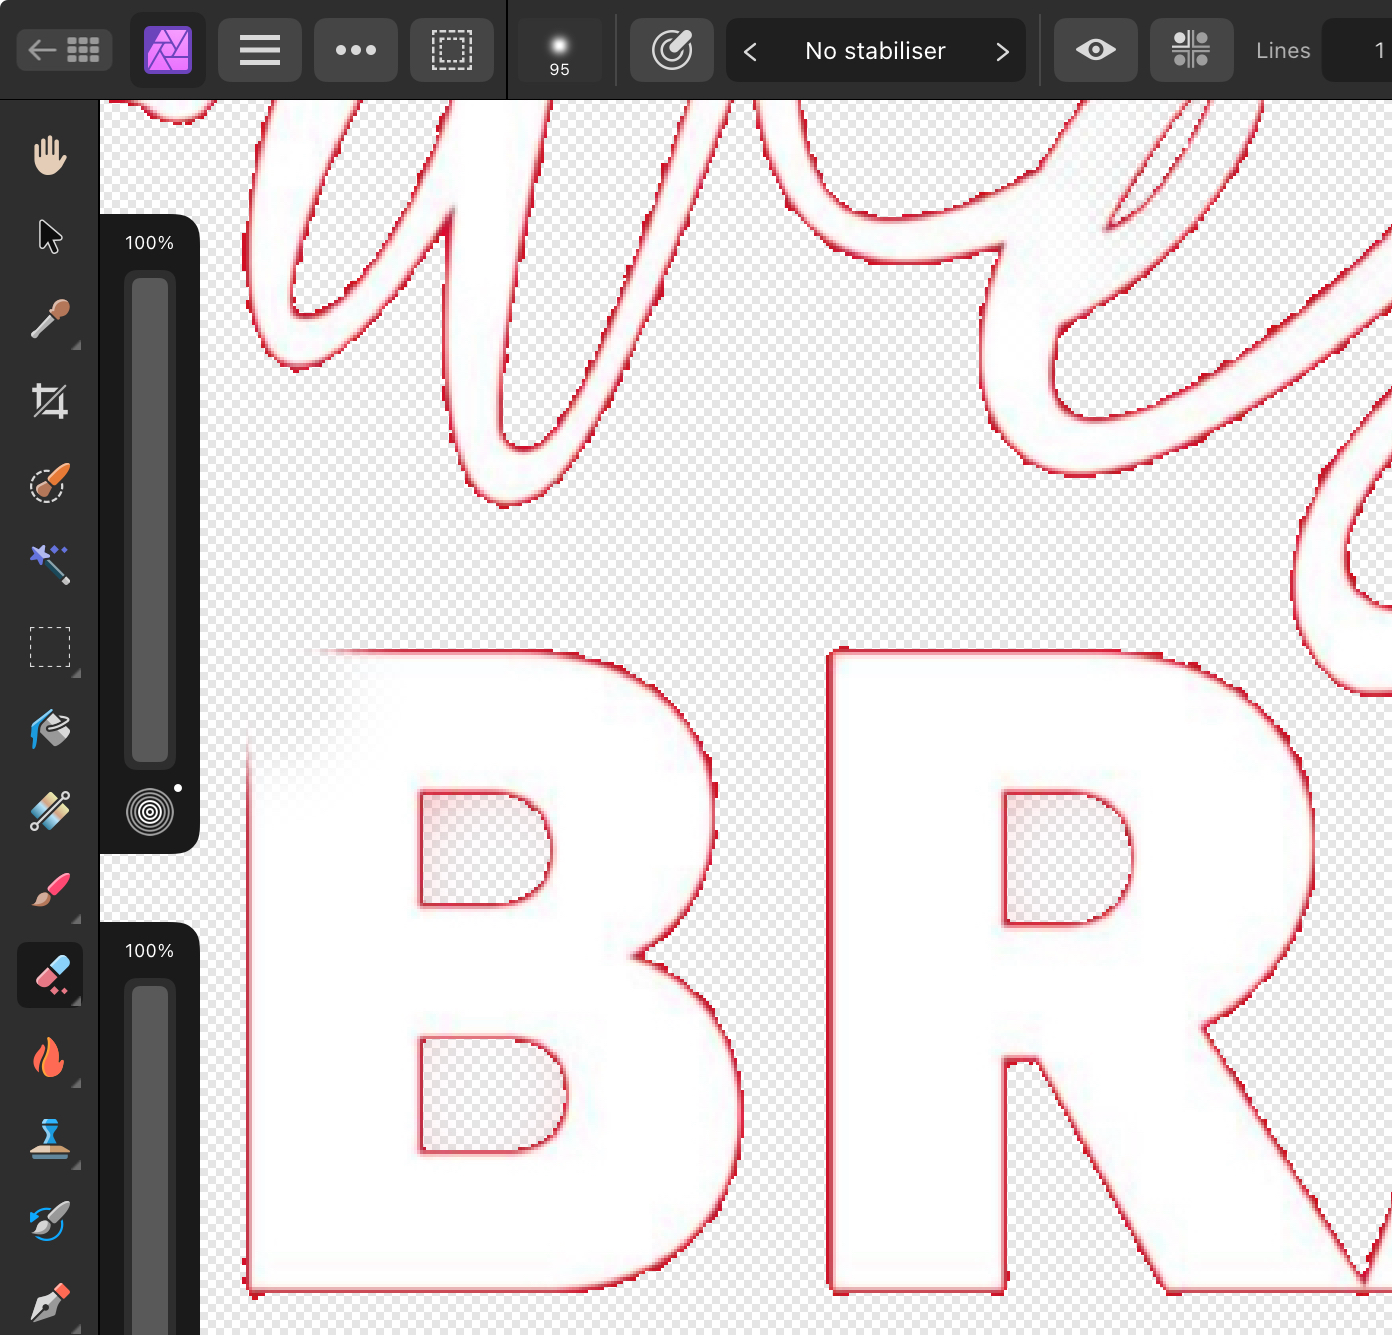This screenshot has height=1335, width=1392.
Task: Switch to the previous stabiliser mode
Action: [x=750, y=50]
